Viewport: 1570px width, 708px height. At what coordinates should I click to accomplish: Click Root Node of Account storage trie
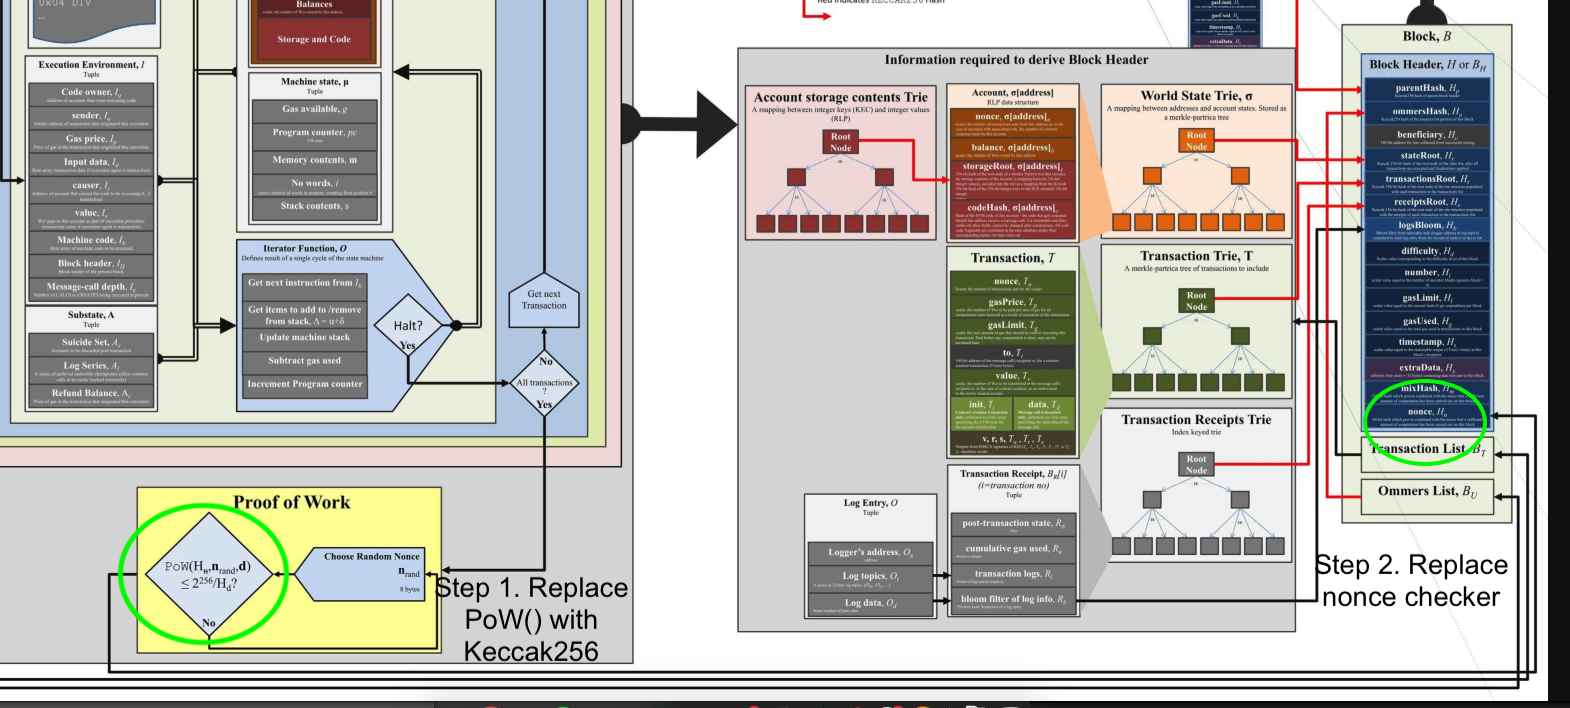click(x=841, y=142)
